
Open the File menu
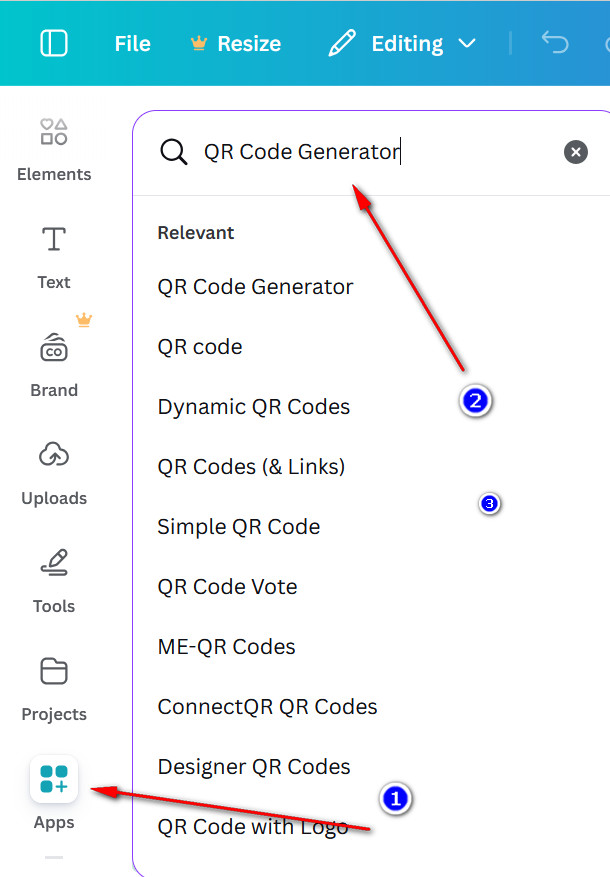132,44
